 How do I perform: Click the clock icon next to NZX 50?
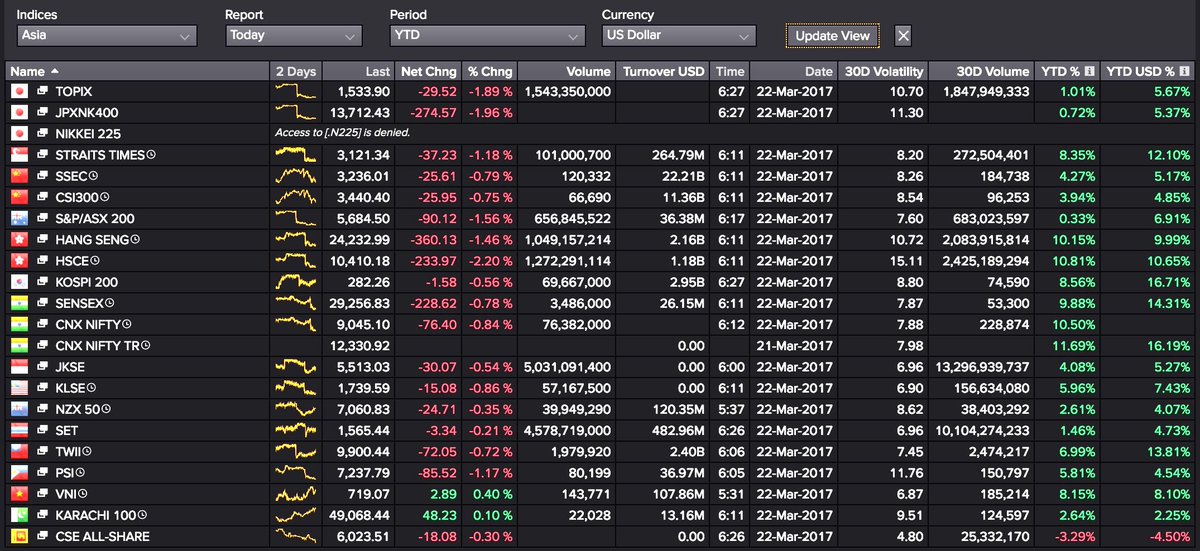[105, 409]
